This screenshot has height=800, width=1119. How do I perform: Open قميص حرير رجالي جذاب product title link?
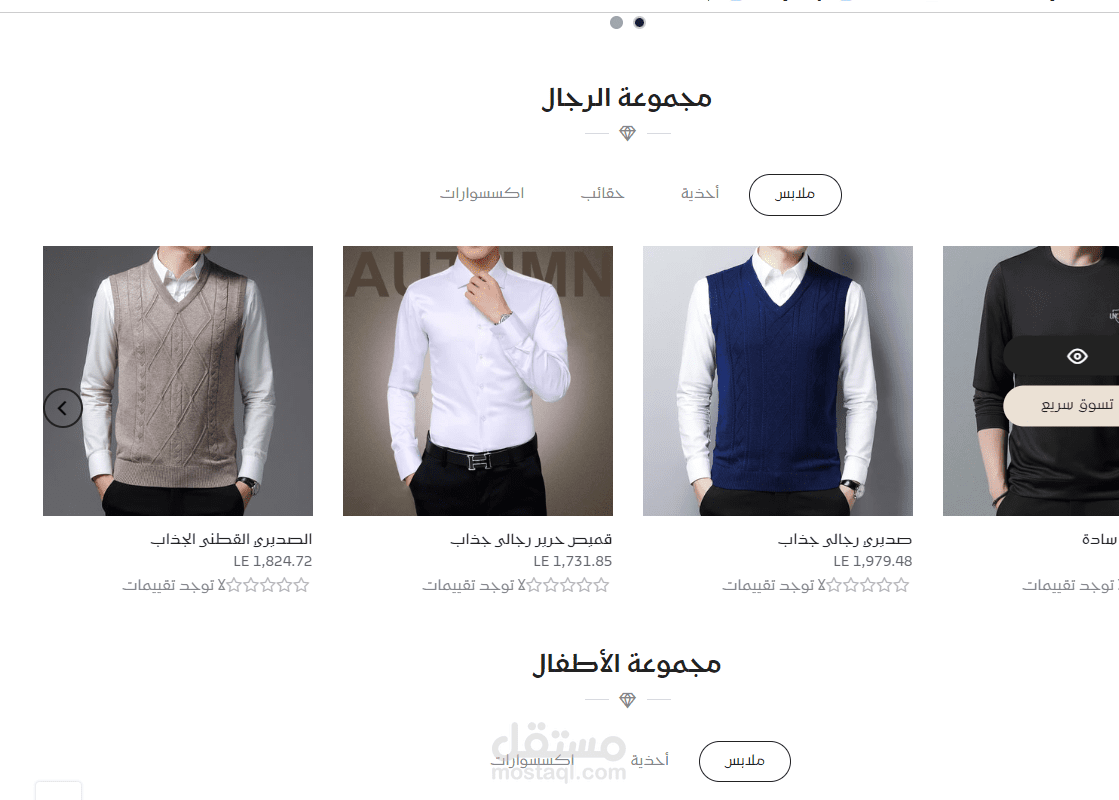click(x=531, y=540)
